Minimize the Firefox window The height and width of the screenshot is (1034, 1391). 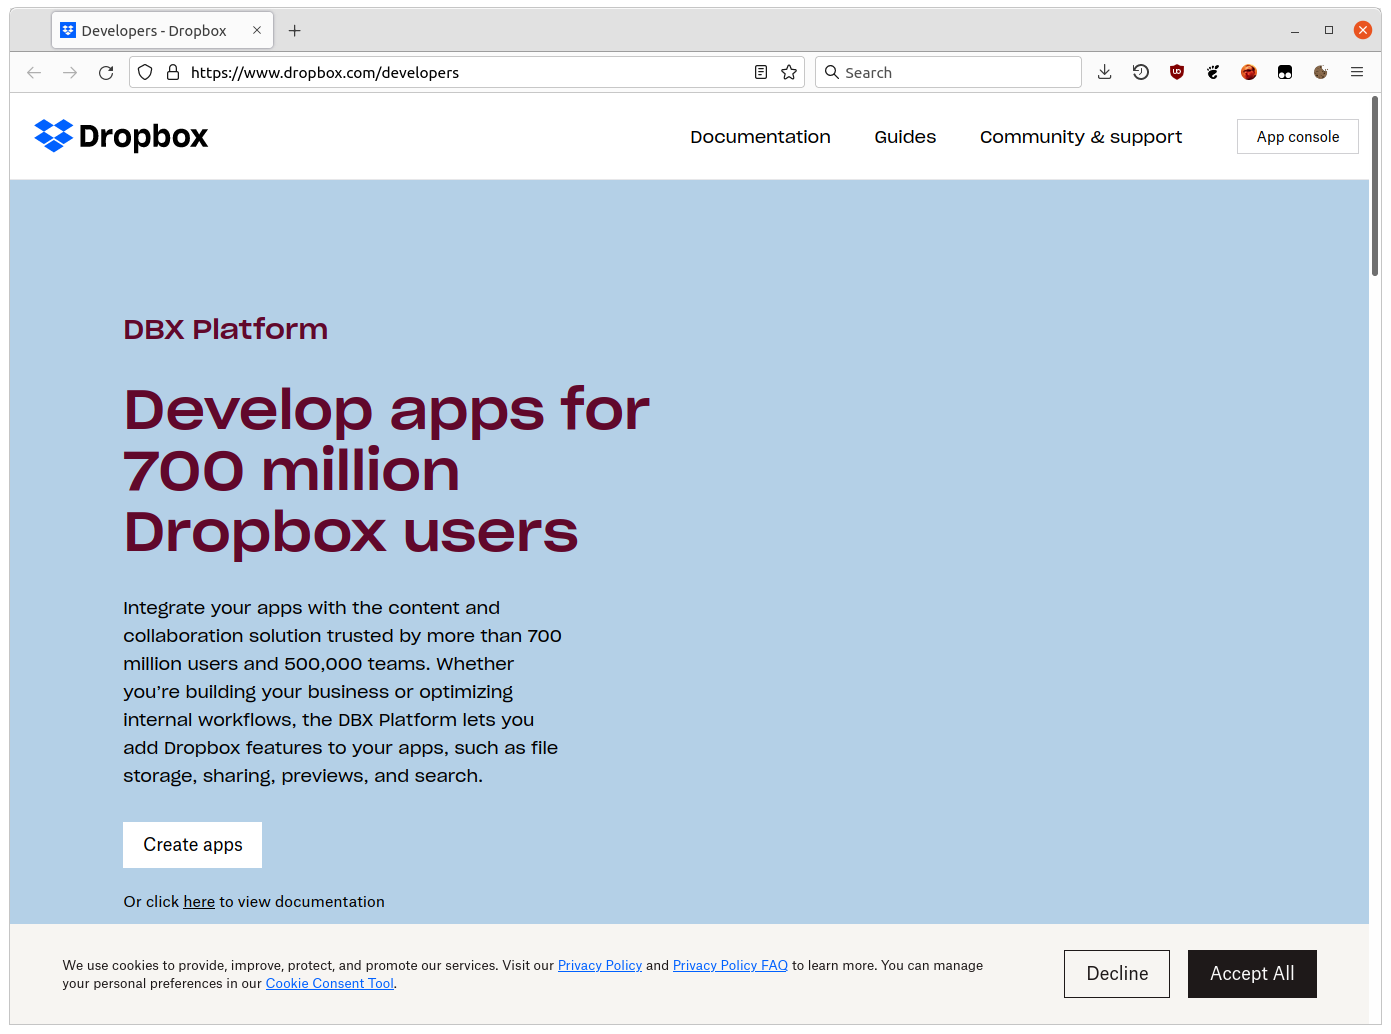[1295, 31]
